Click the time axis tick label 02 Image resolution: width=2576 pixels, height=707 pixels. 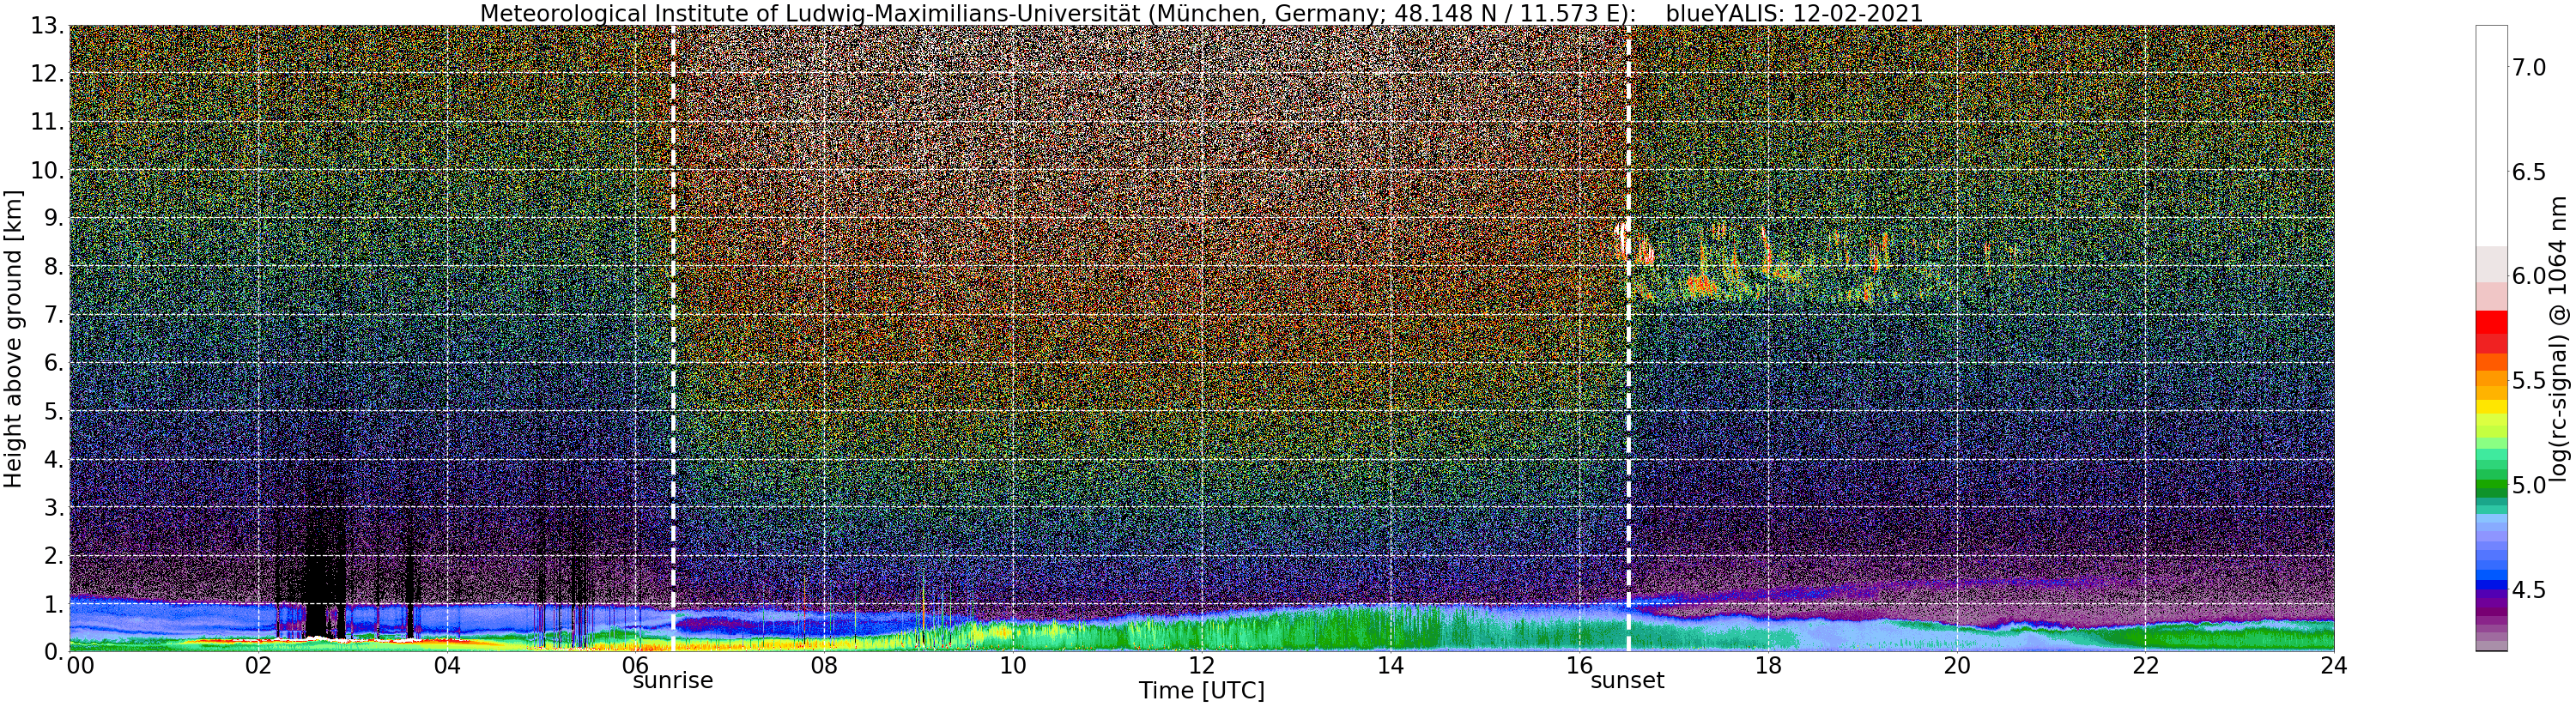258,665
